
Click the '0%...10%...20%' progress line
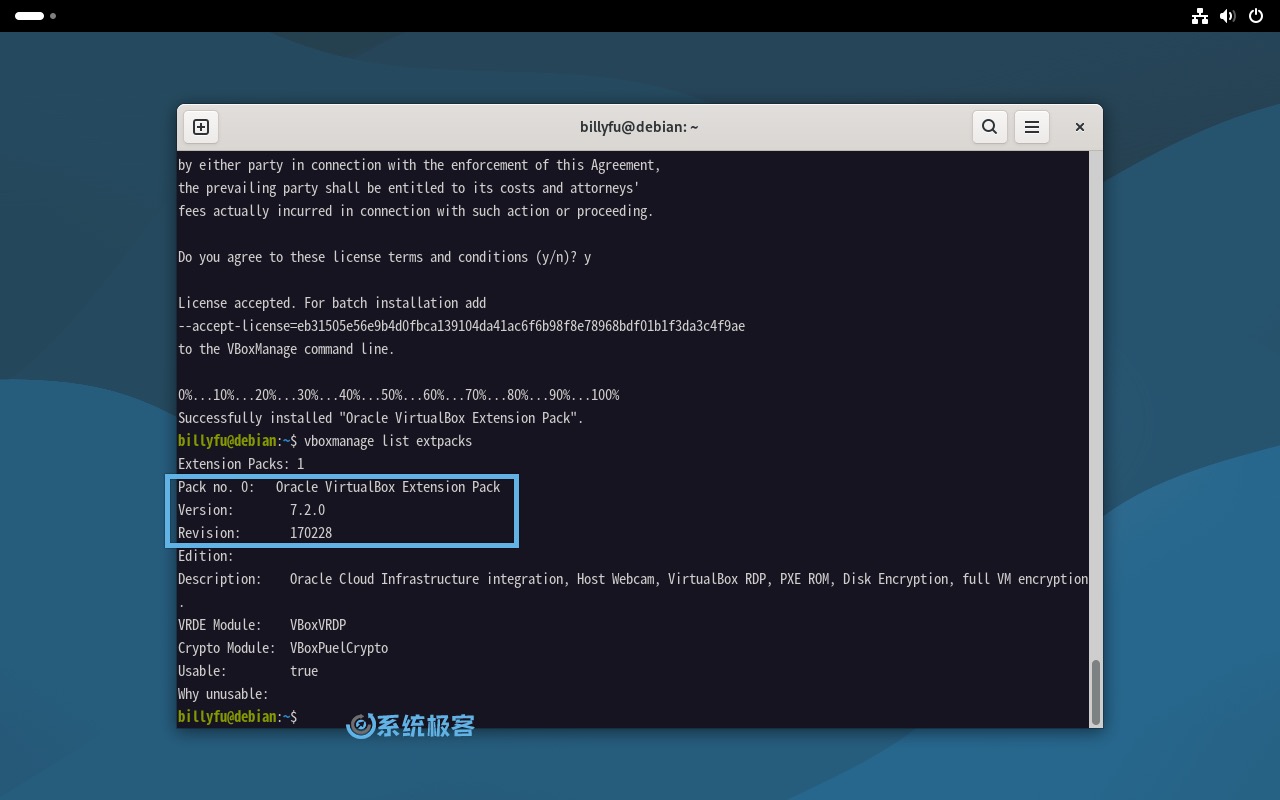click(x=399, y=395)
